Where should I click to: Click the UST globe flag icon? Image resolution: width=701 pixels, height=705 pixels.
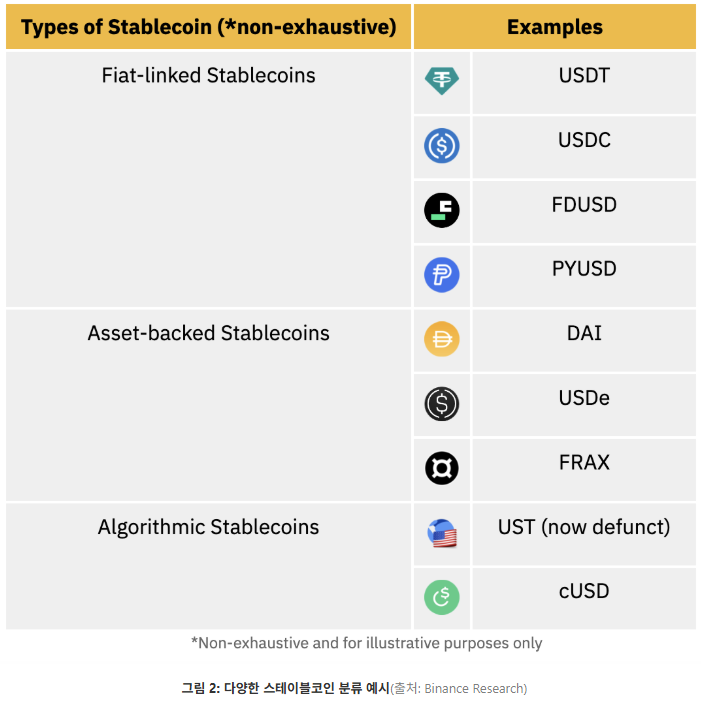(442, 533)
